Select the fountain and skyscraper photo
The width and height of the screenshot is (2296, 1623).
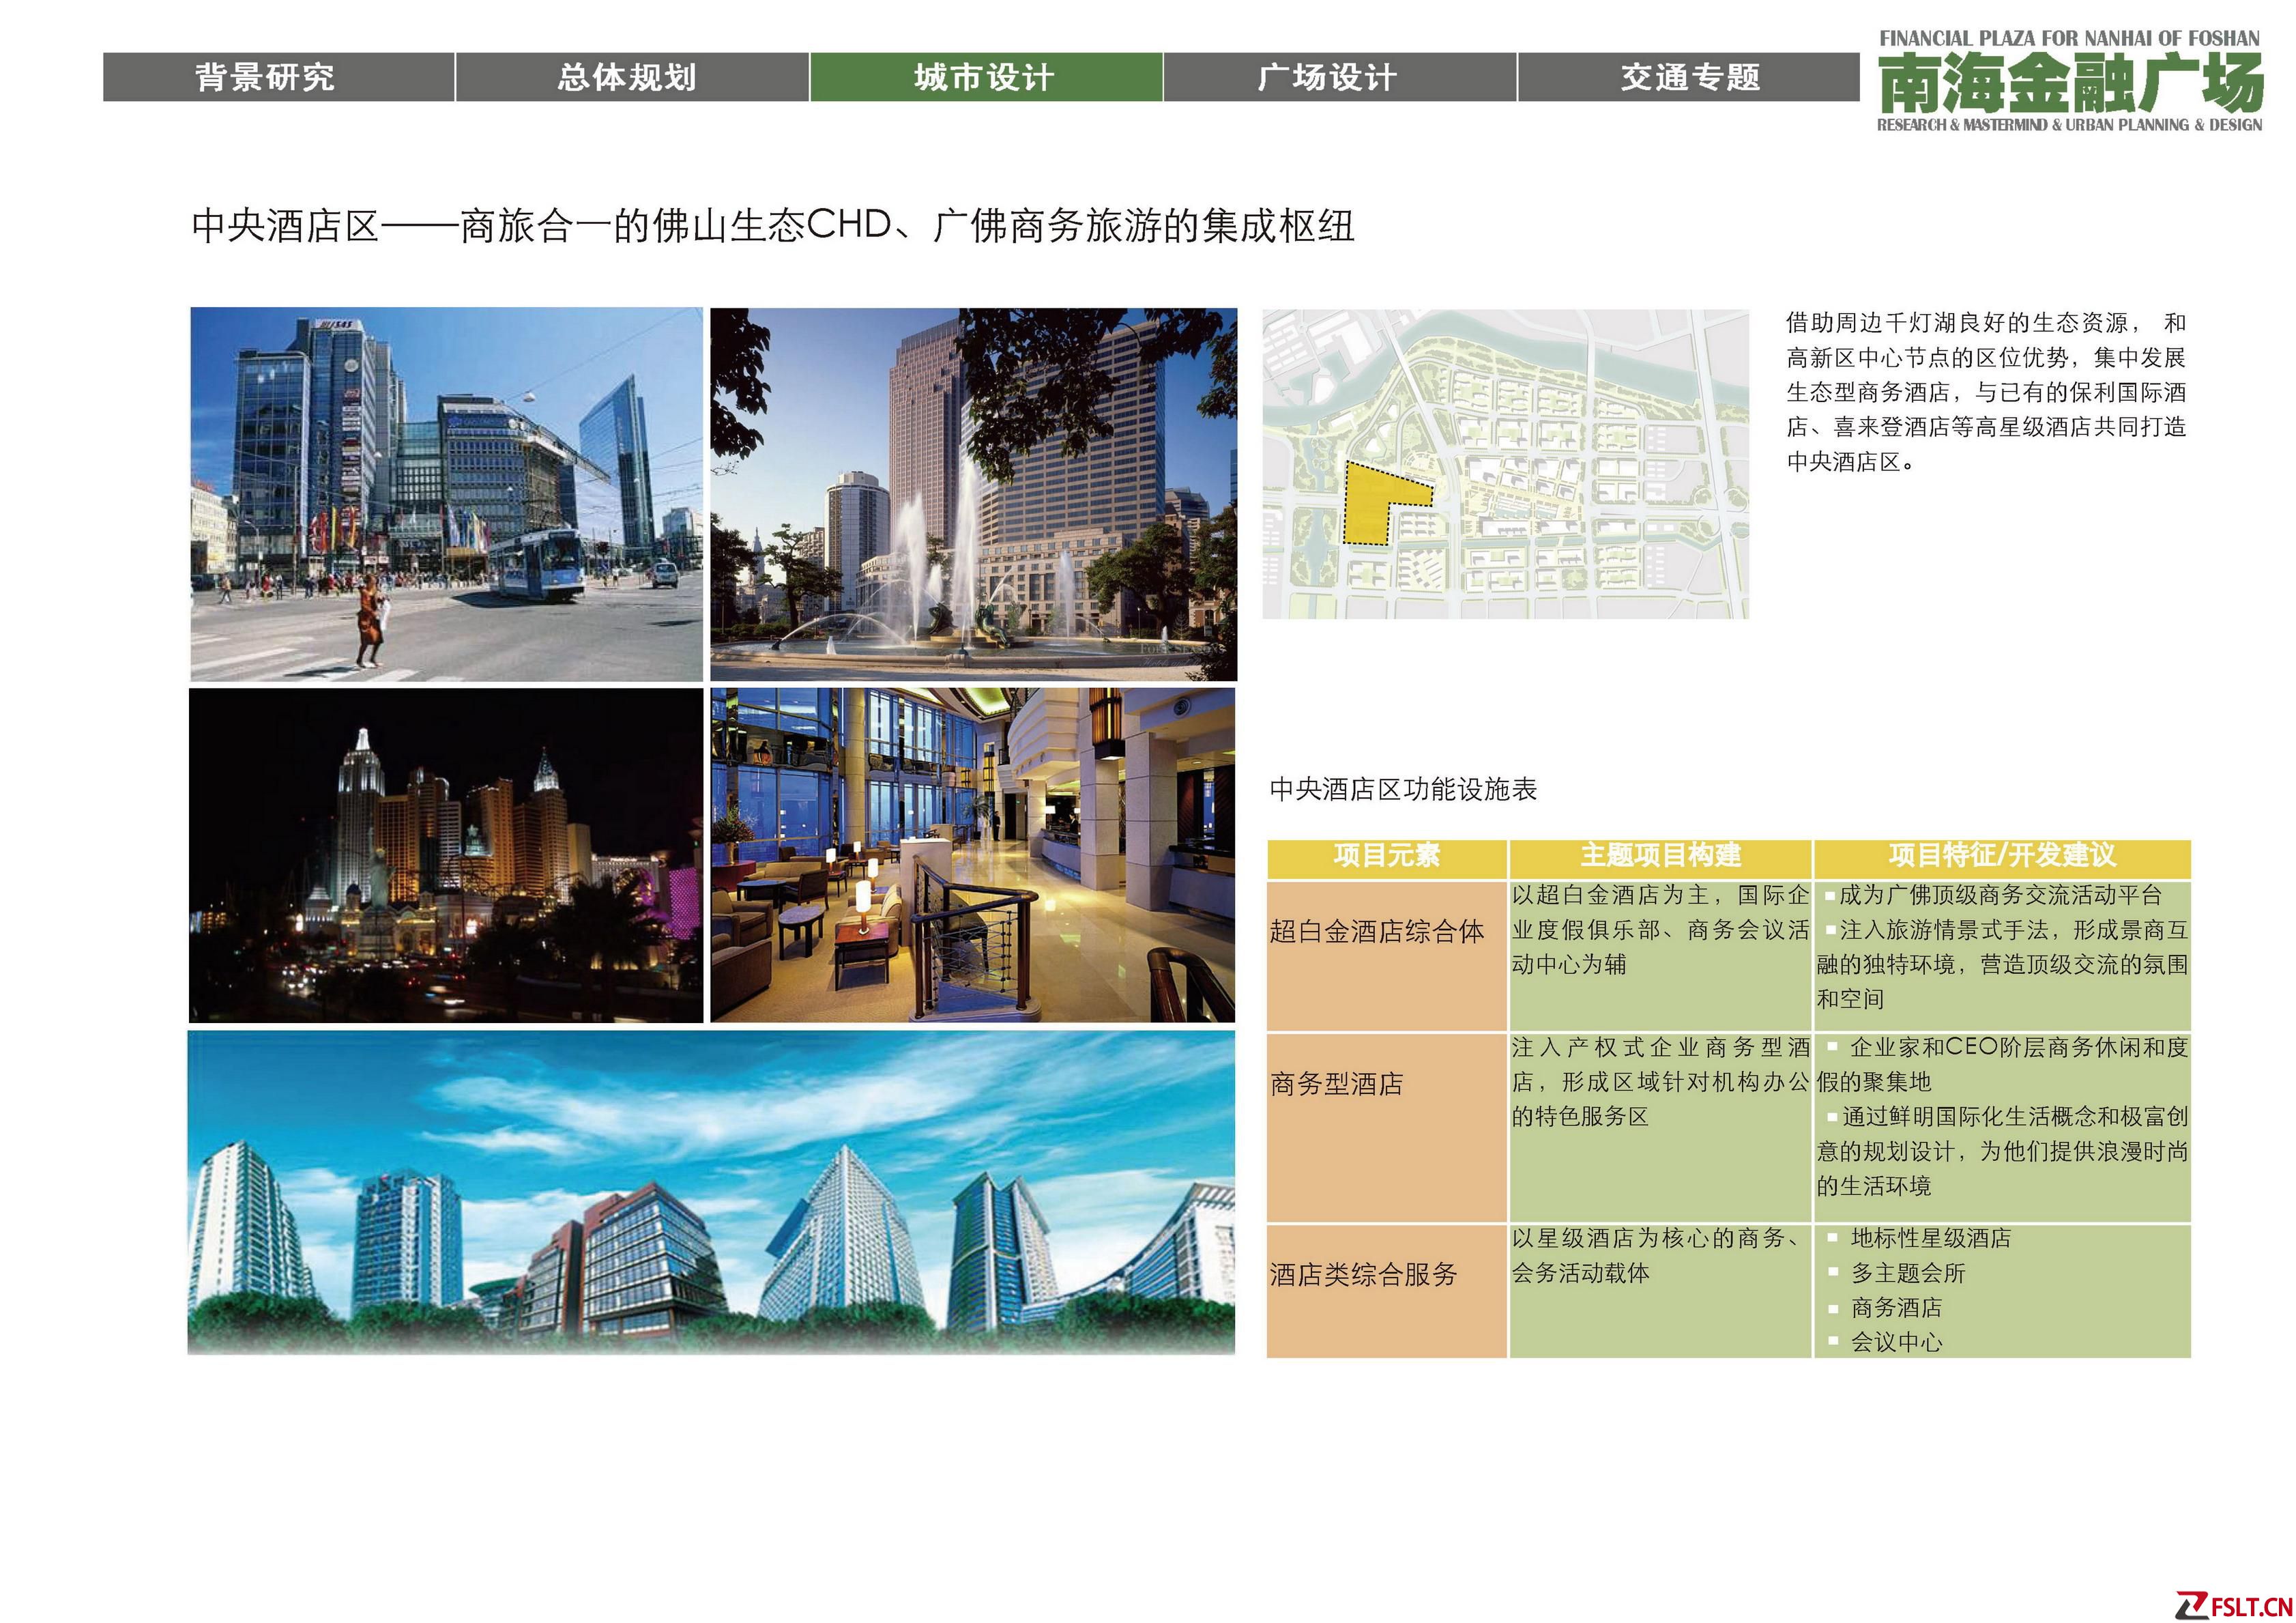[x=973, y=494]
